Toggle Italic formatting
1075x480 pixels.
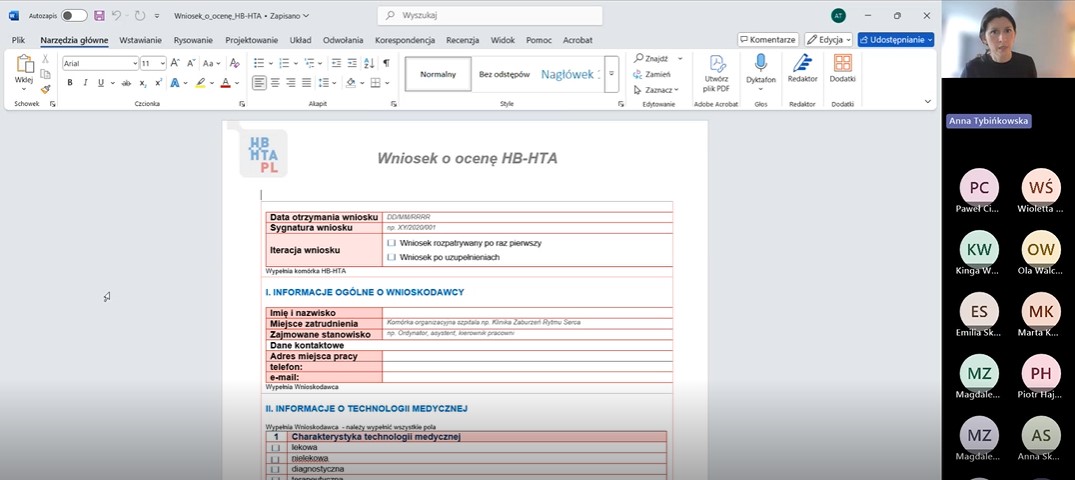pyautogui.click(x=85, y=83)
